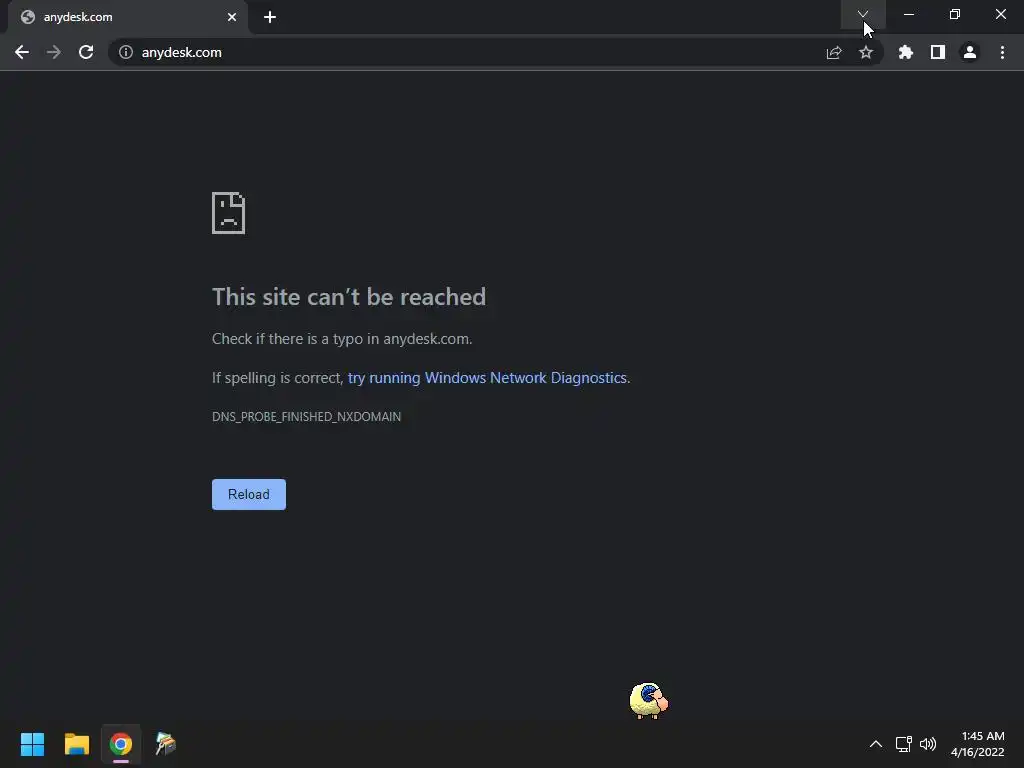The width and height of the screenshot is (1024, 768).
Task: Open the network status tray icon
Action: click(x=904, y=744)
